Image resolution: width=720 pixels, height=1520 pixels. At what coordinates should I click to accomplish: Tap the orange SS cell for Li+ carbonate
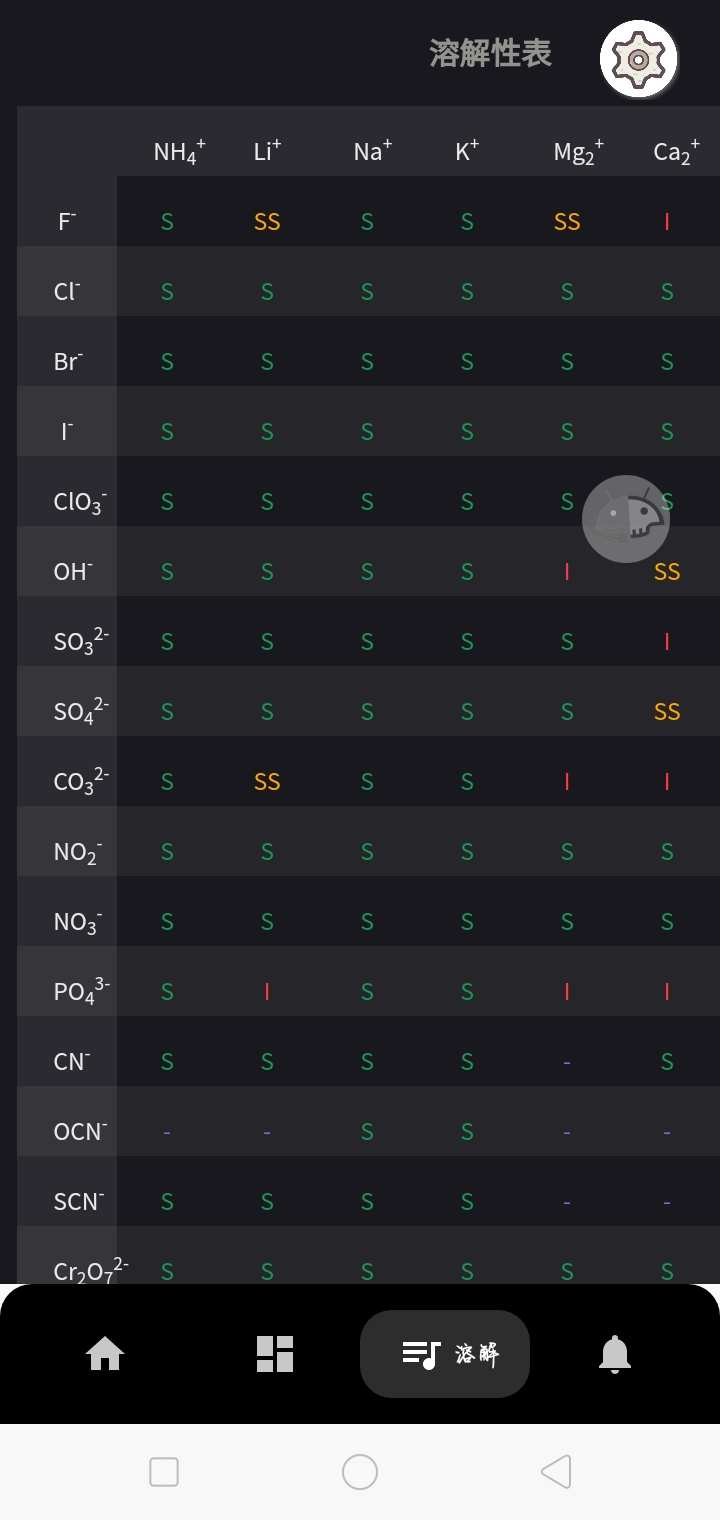[267, 782]
